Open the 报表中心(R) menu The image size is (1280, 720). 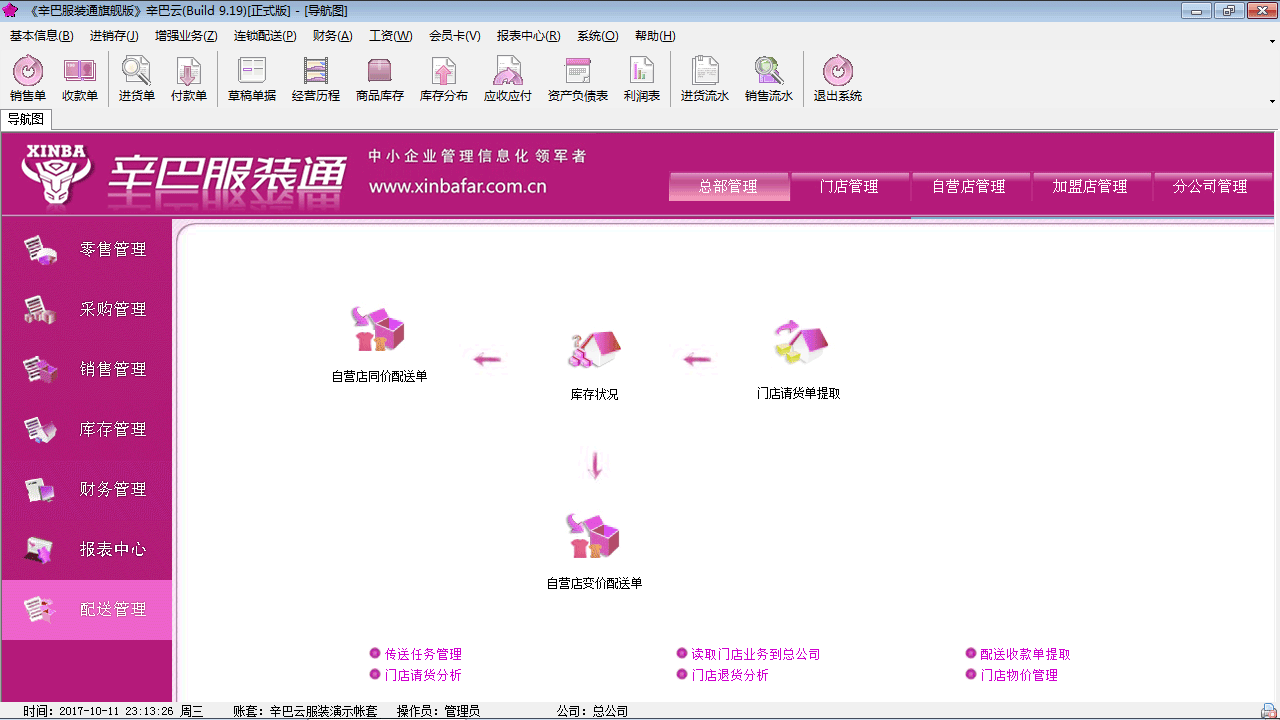pyautogui.click(x=529, y=36)
